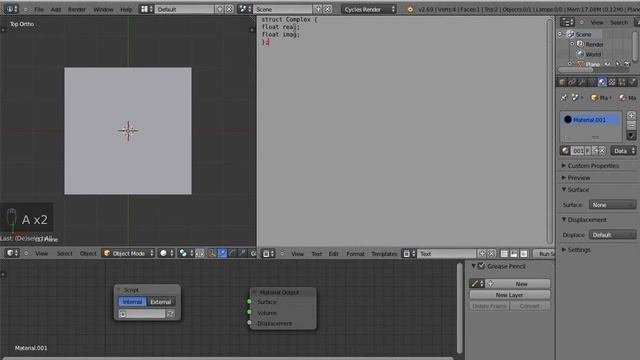This screenshot has width=640, height=360.
Task: Open the Modifiers properties tab wrench icon
Action: point(582,82)
